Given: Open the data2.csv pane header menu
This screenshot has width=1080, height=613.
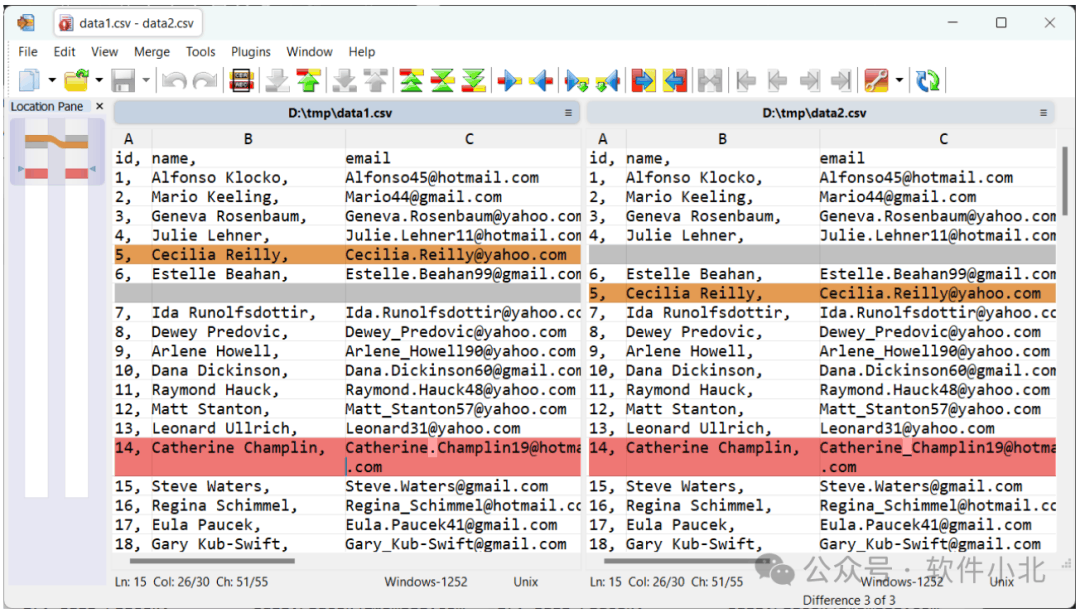Looking at the screenshot, I should 1043,113.
